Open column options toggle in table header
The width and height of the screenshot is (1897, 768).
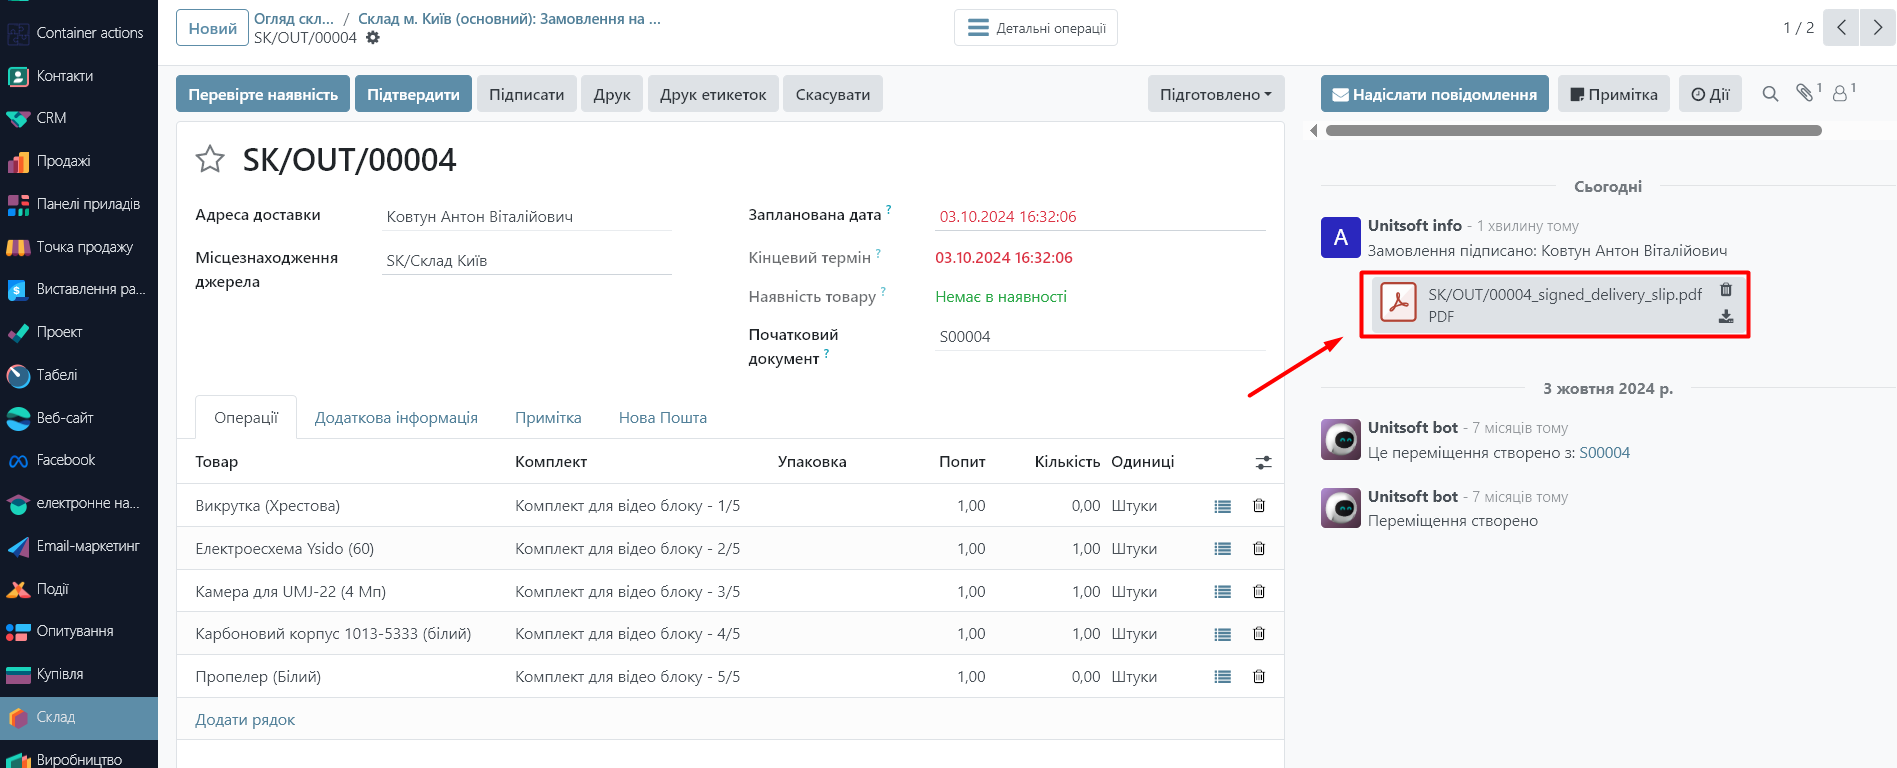1263,462
